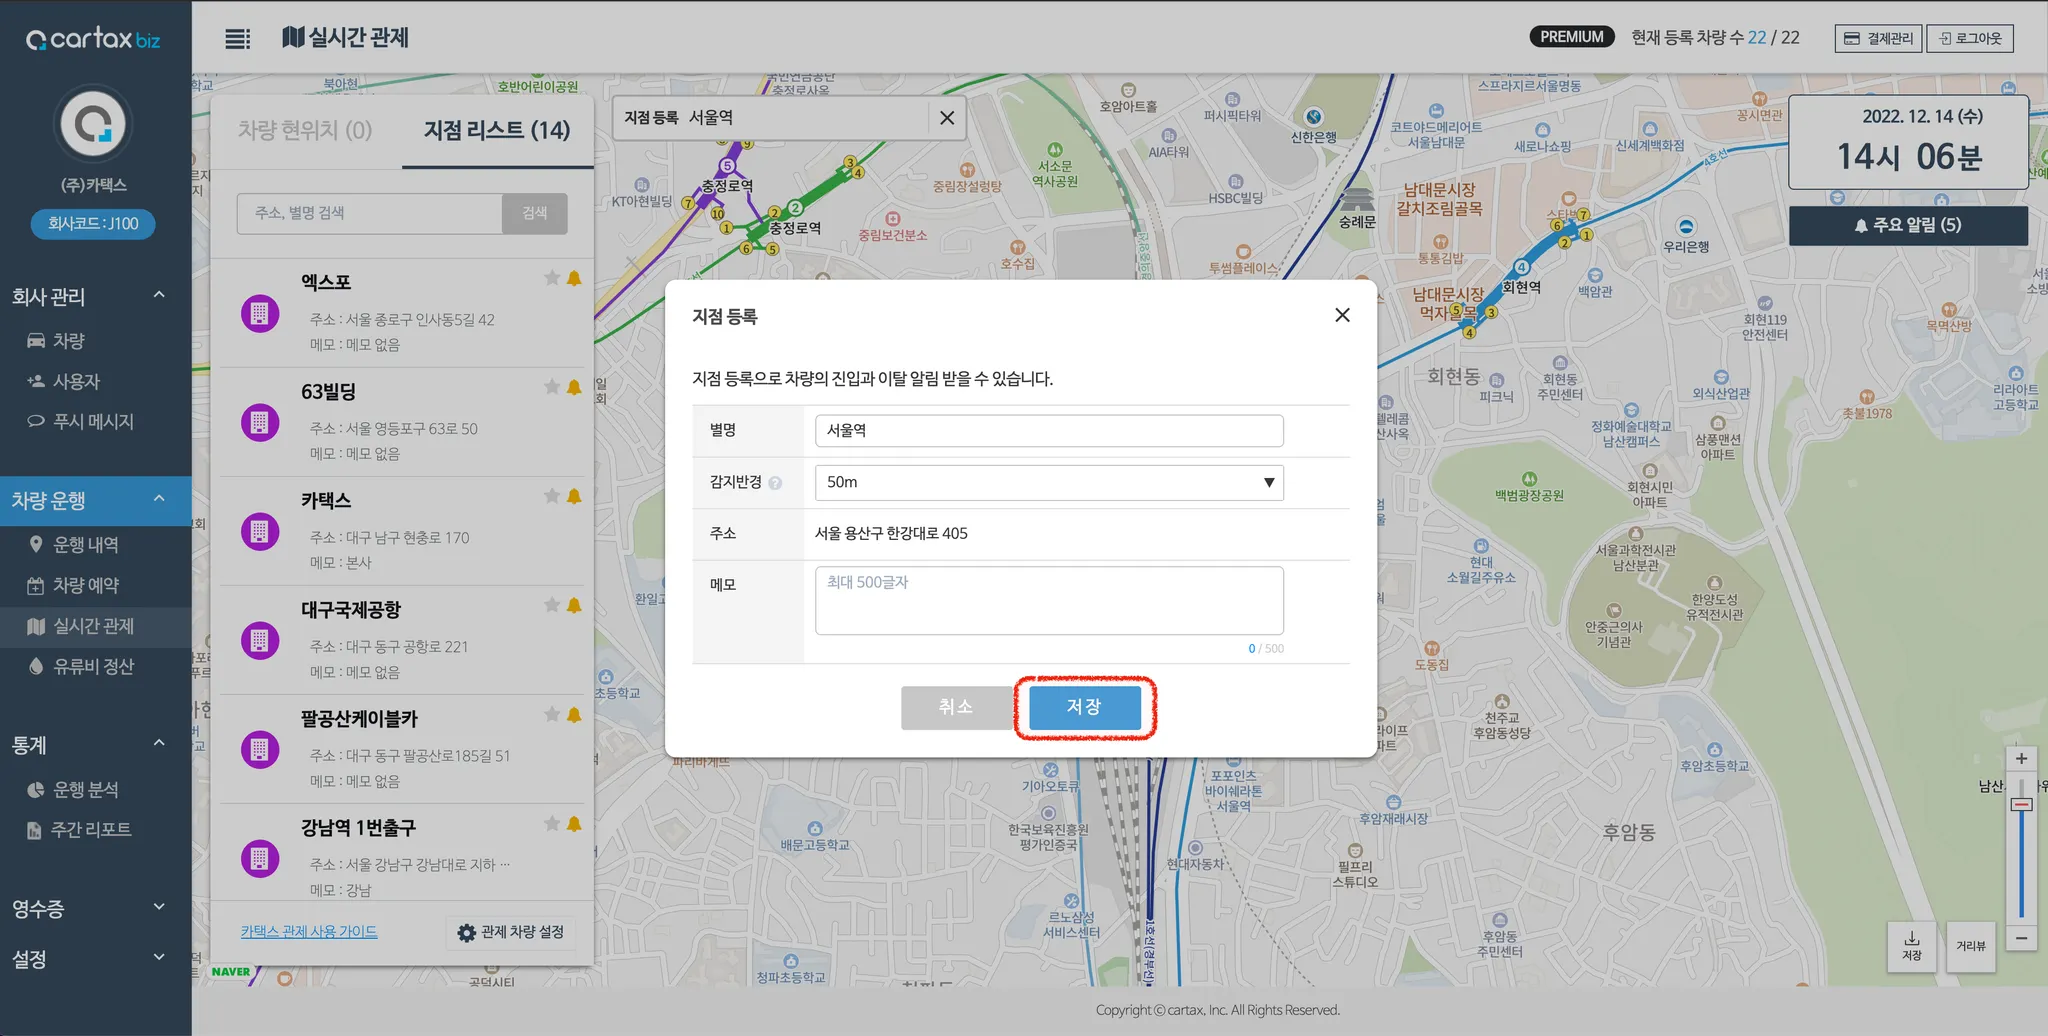Collapse the 차량 운행 section
This screenshot has width=2048, height=1036.
tap(159, 499)
